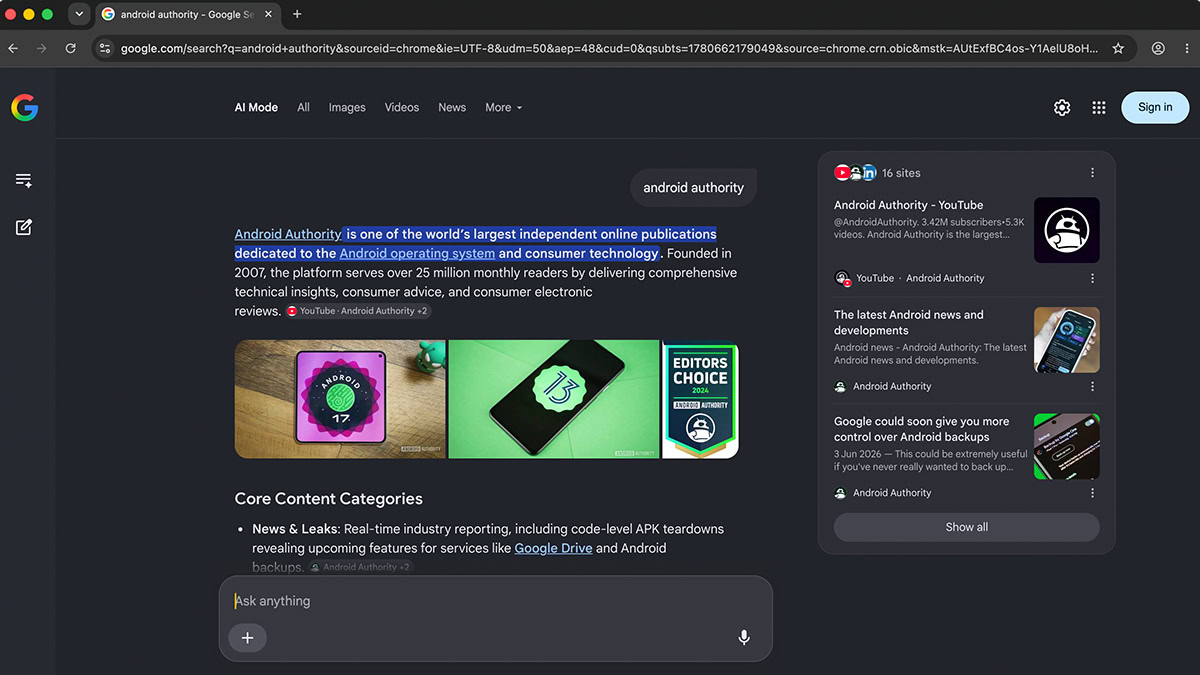Open a new browser tab
This screenshot has width=1200, height=675.
pos(297,15)
